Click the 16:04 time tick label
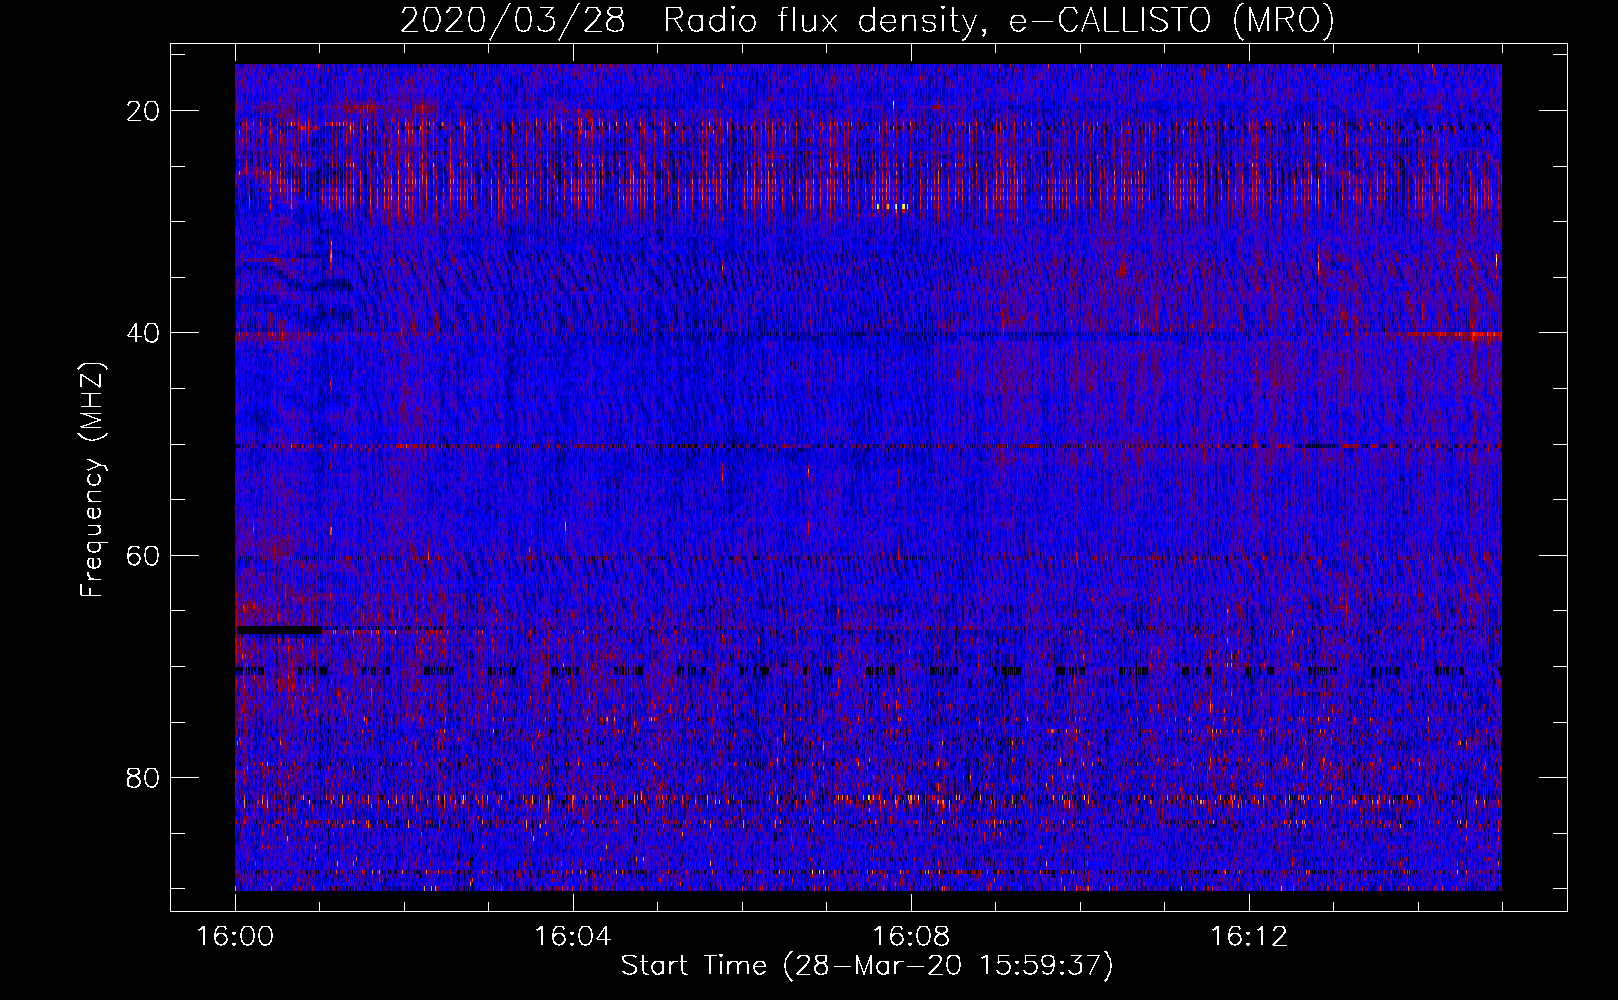This screenshot has height=1000, width=1618. tap(573, 937)
